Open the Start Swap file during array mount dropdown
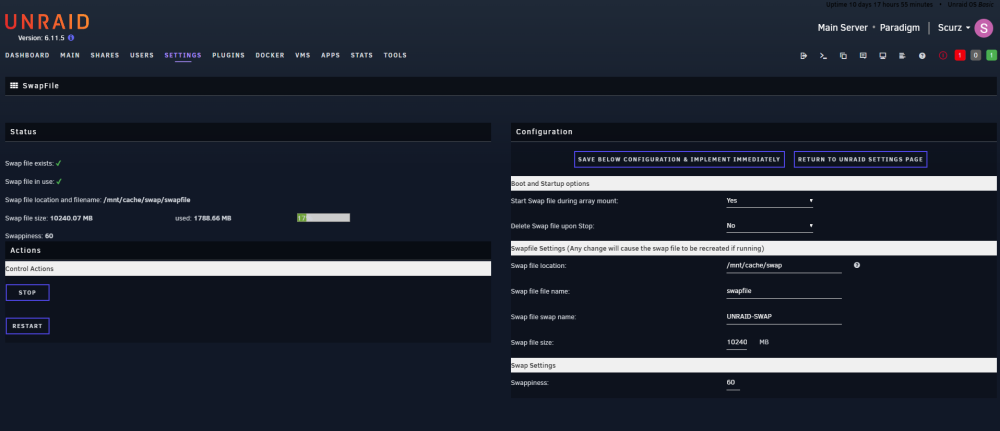Viewport: 1000px width, 431px height. pos(770,201)
